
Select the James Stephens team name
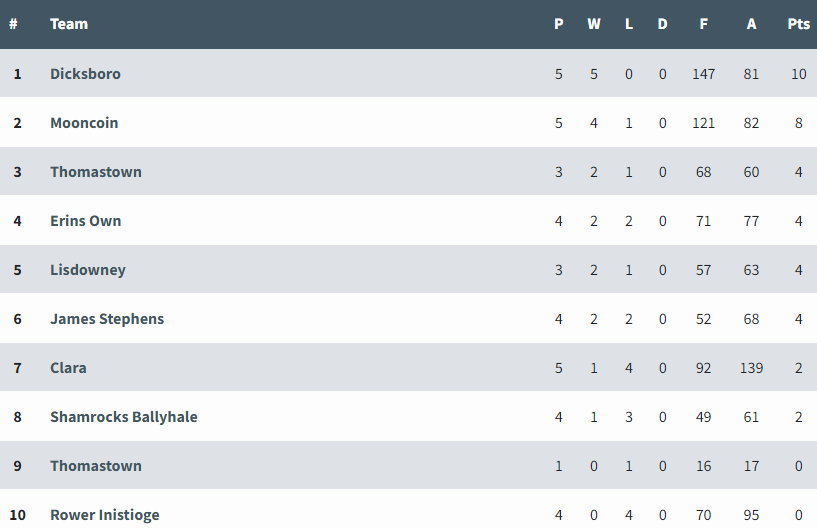click(107, 319)
